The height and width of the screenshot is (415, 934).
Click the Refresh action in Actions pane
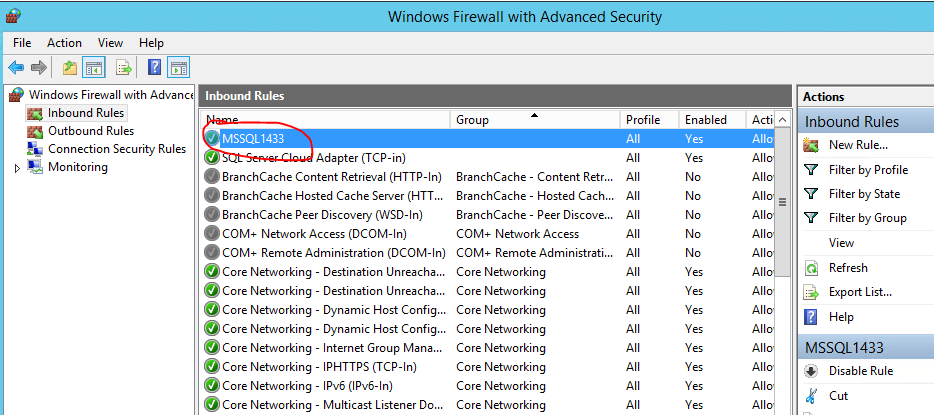point(848,268)
